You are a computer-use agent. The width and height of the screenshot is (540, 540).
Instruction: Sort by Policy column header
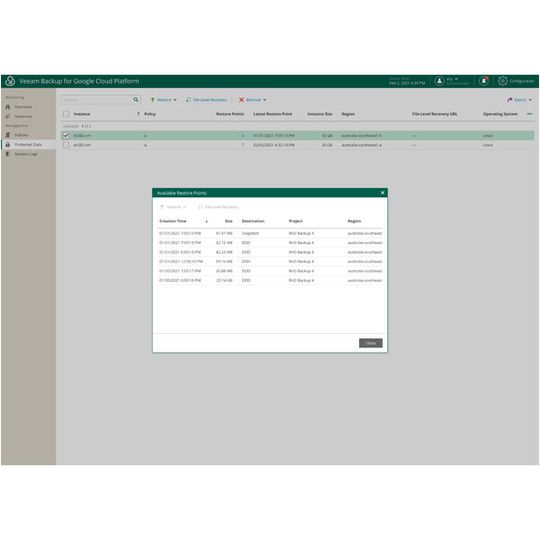pyautogui.click(x=150, y=114)
